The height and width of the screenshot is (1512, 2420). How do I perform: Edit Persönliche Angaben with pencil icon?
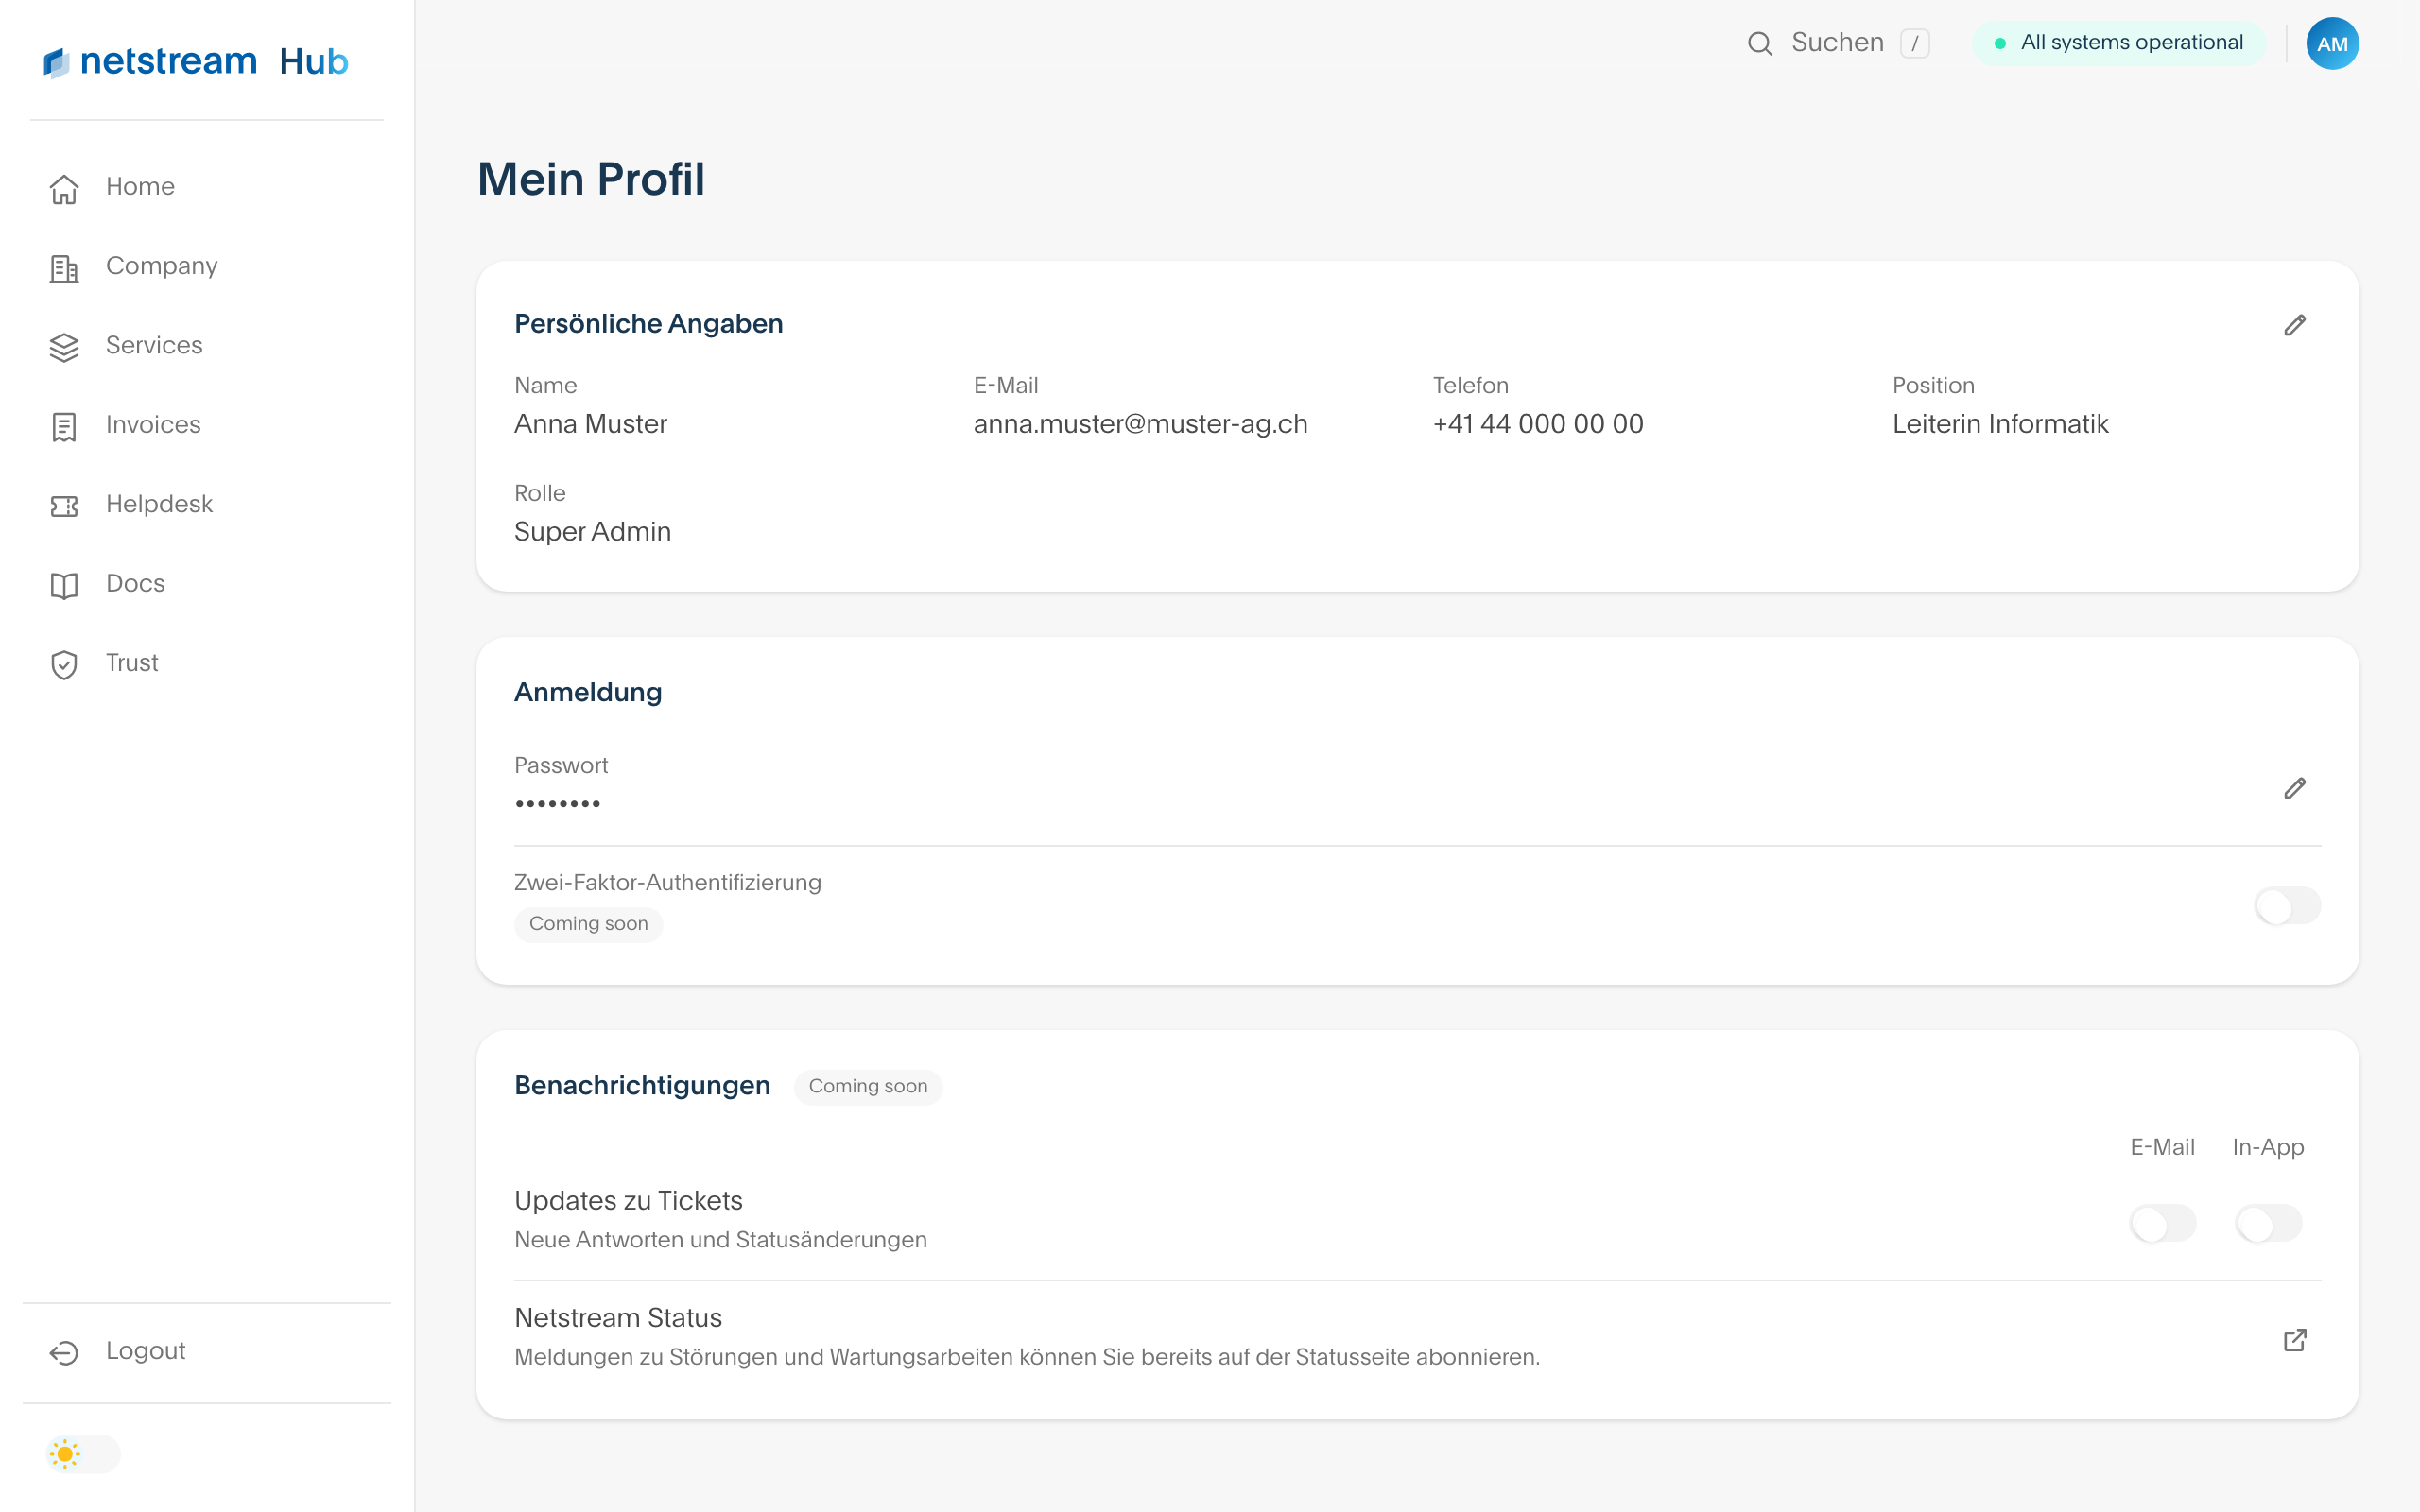click(x=2295, y=325)
